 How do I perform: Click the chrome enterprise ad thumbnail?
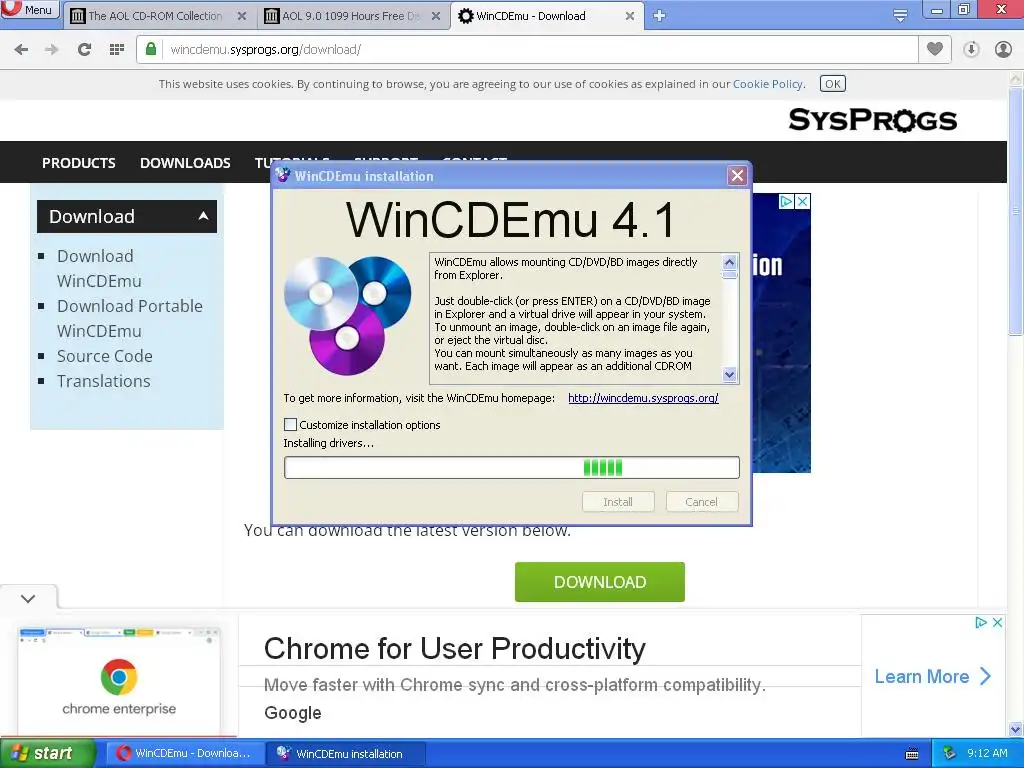click(x=119, y=679)
